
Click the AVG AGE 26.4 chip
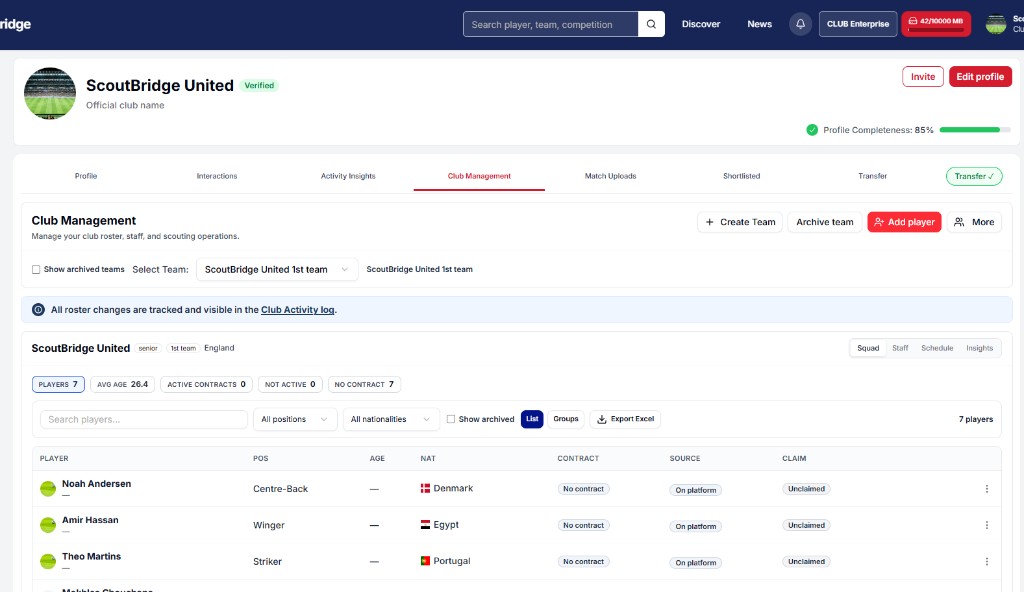click(122, 384)
